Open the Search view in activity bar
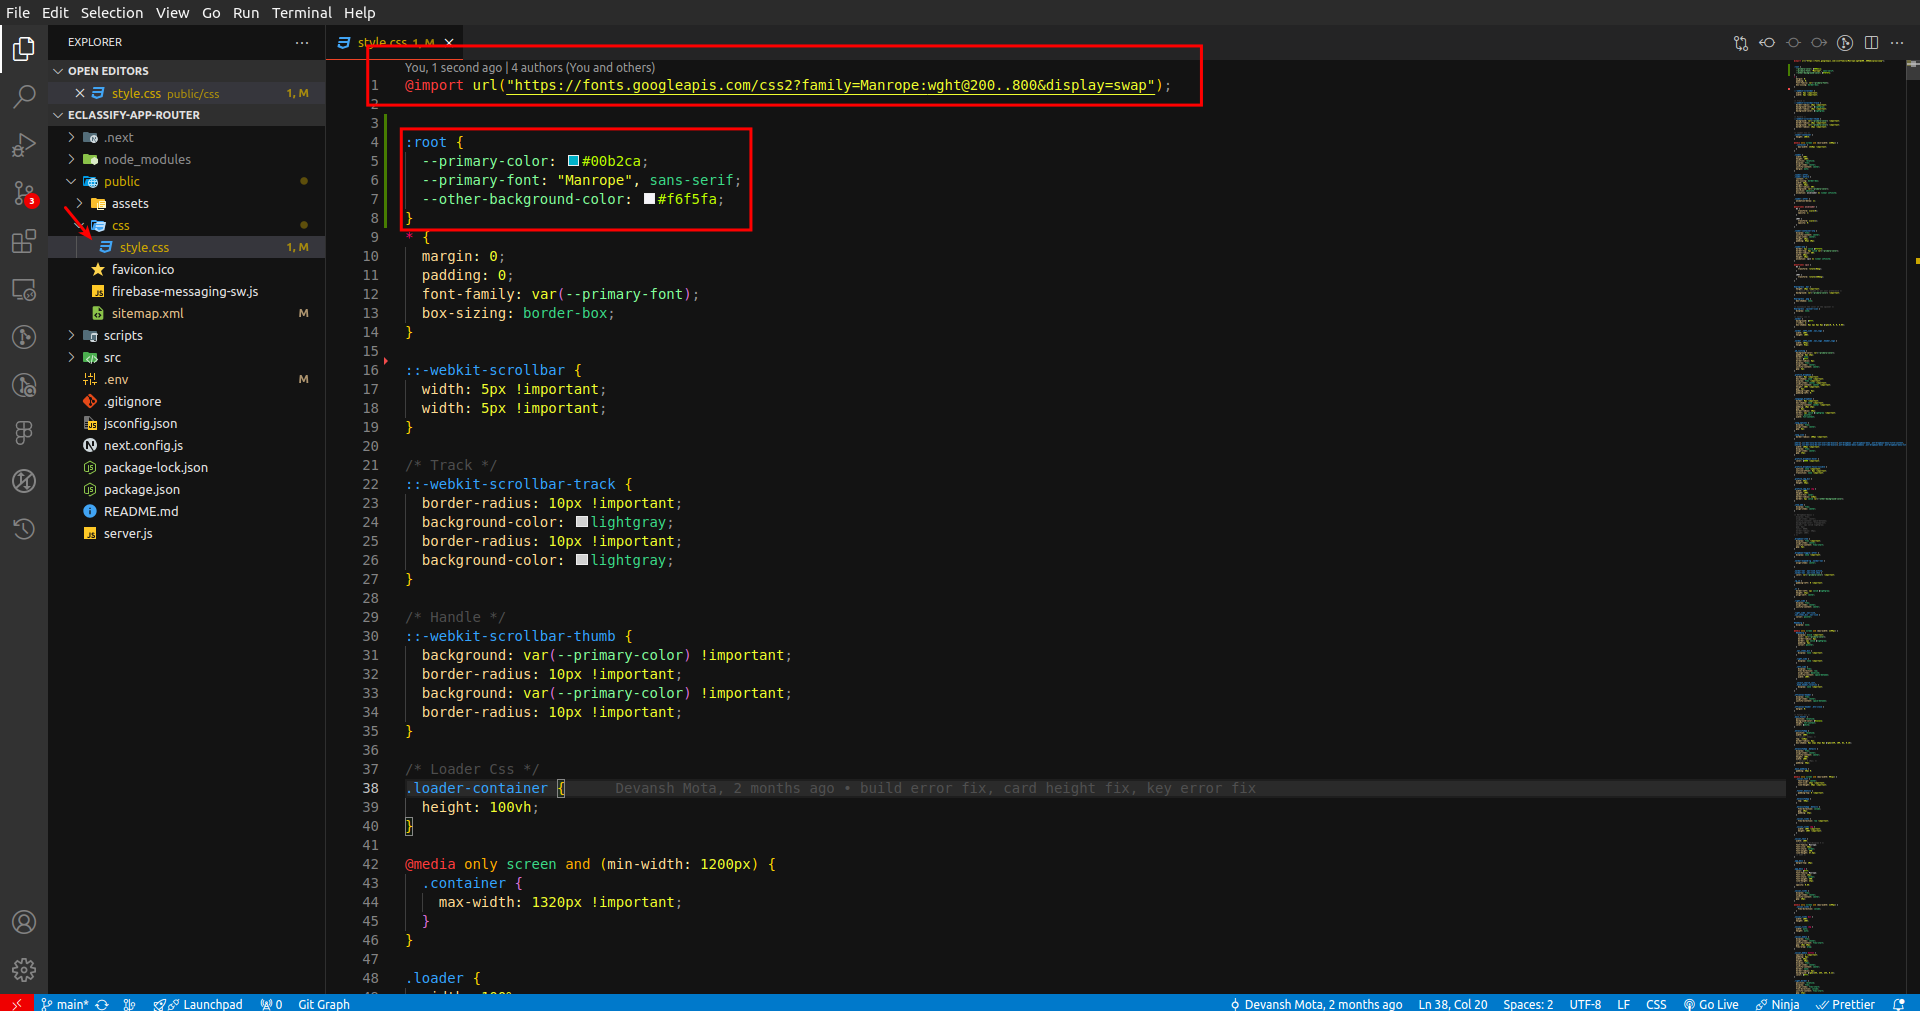Screen dimensions: 1920x1011 (x=24, y=97)
